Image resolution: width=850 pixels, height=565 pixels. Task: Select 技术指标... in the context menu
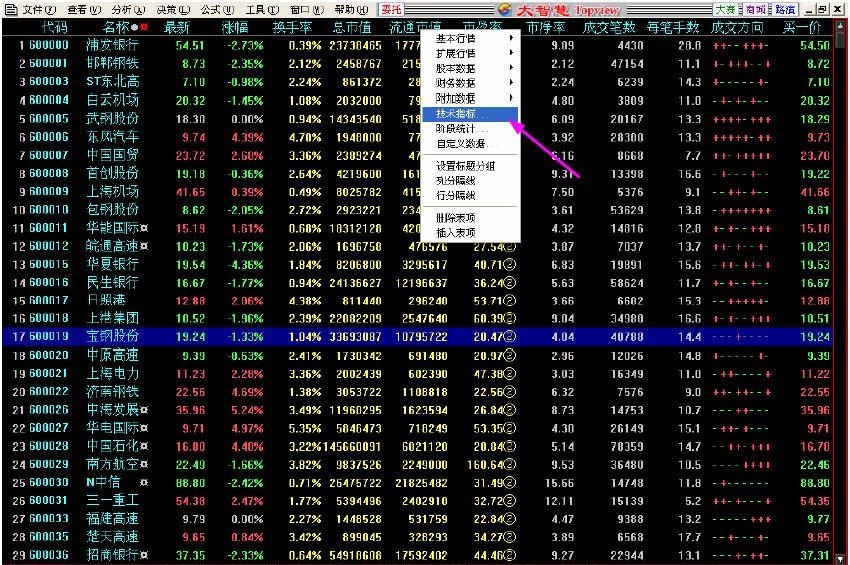[x=470, y=114]
